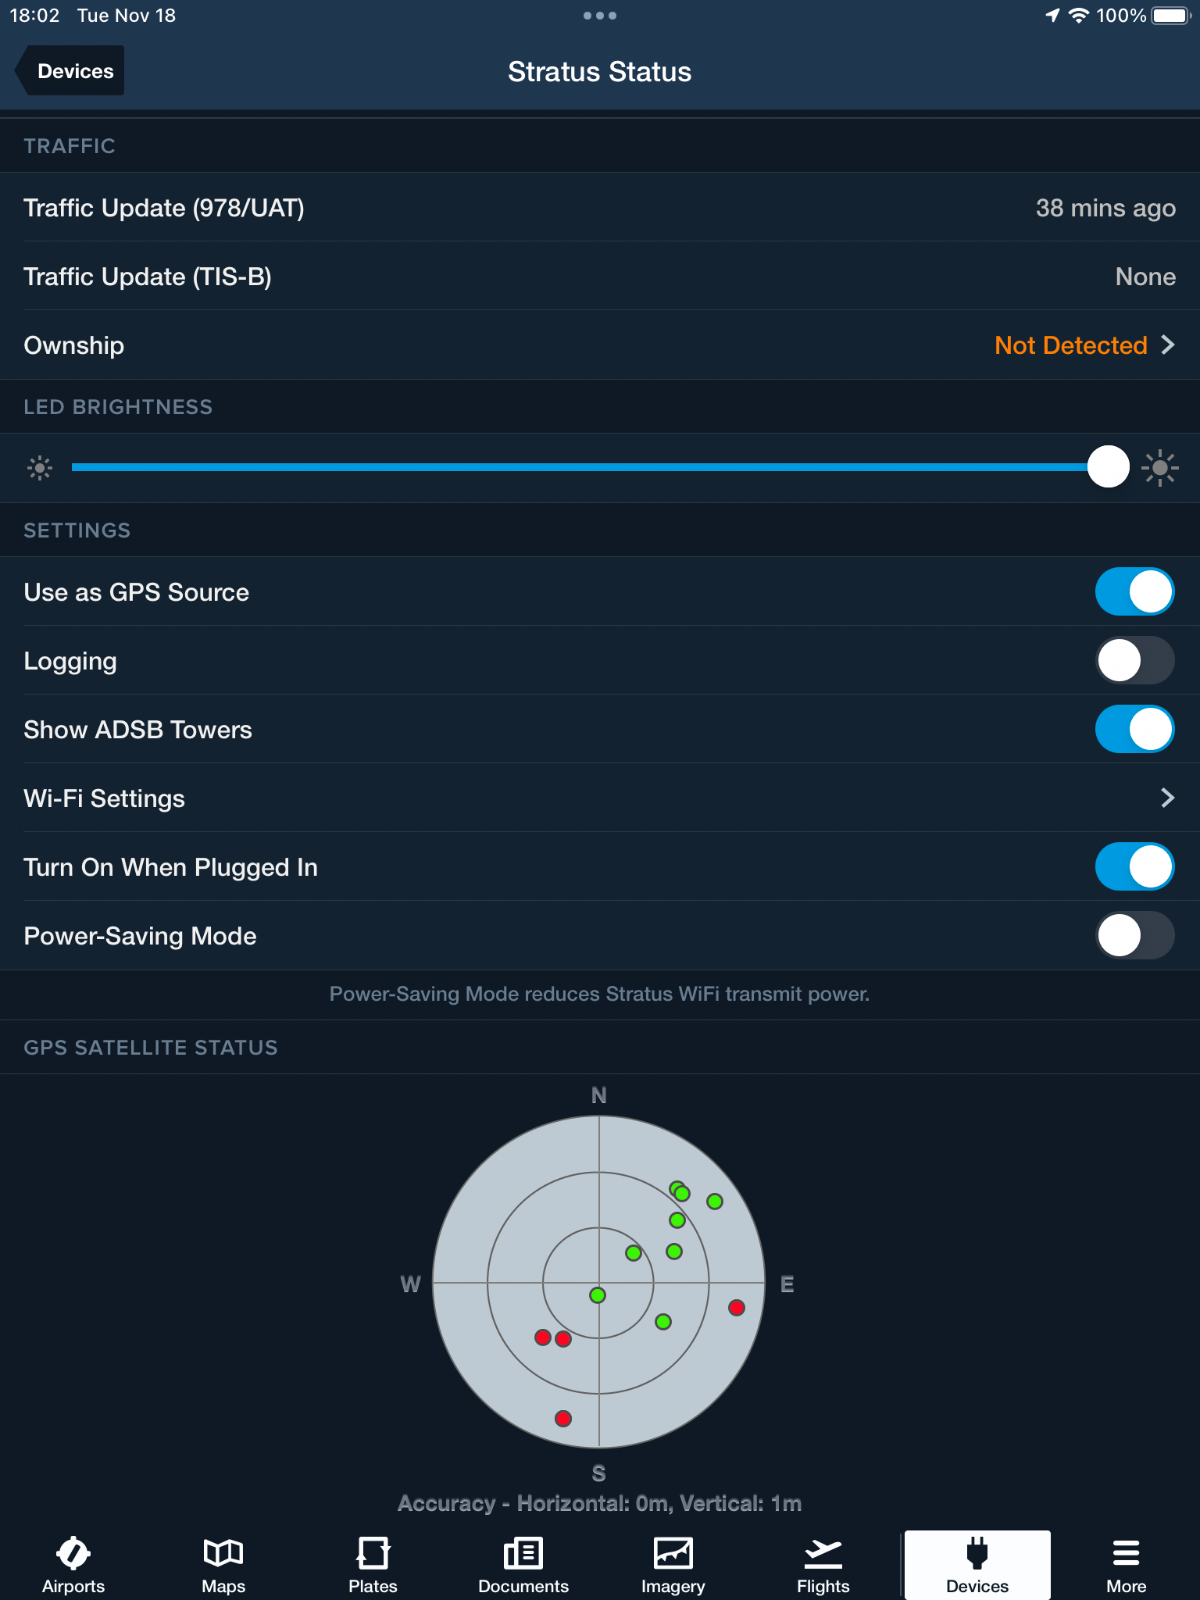Tap the Maps icon in bottom bar
This screenshot has height=1600, width=1200.
(223, 1553)
